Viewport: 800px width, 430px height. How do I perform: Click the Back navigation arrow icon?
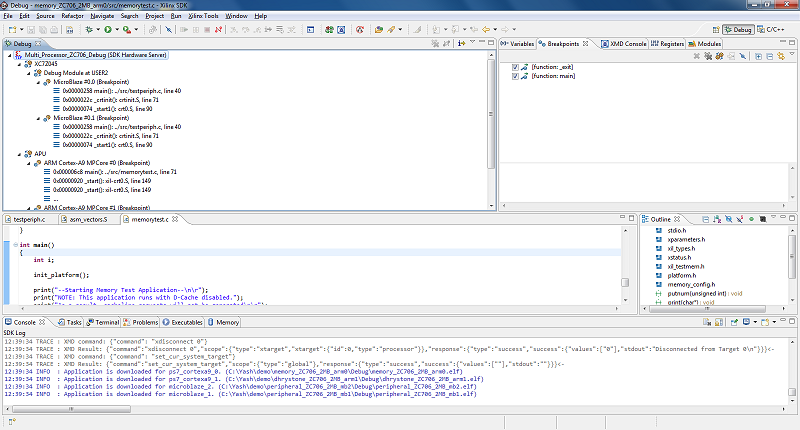[x=486, y=30]
